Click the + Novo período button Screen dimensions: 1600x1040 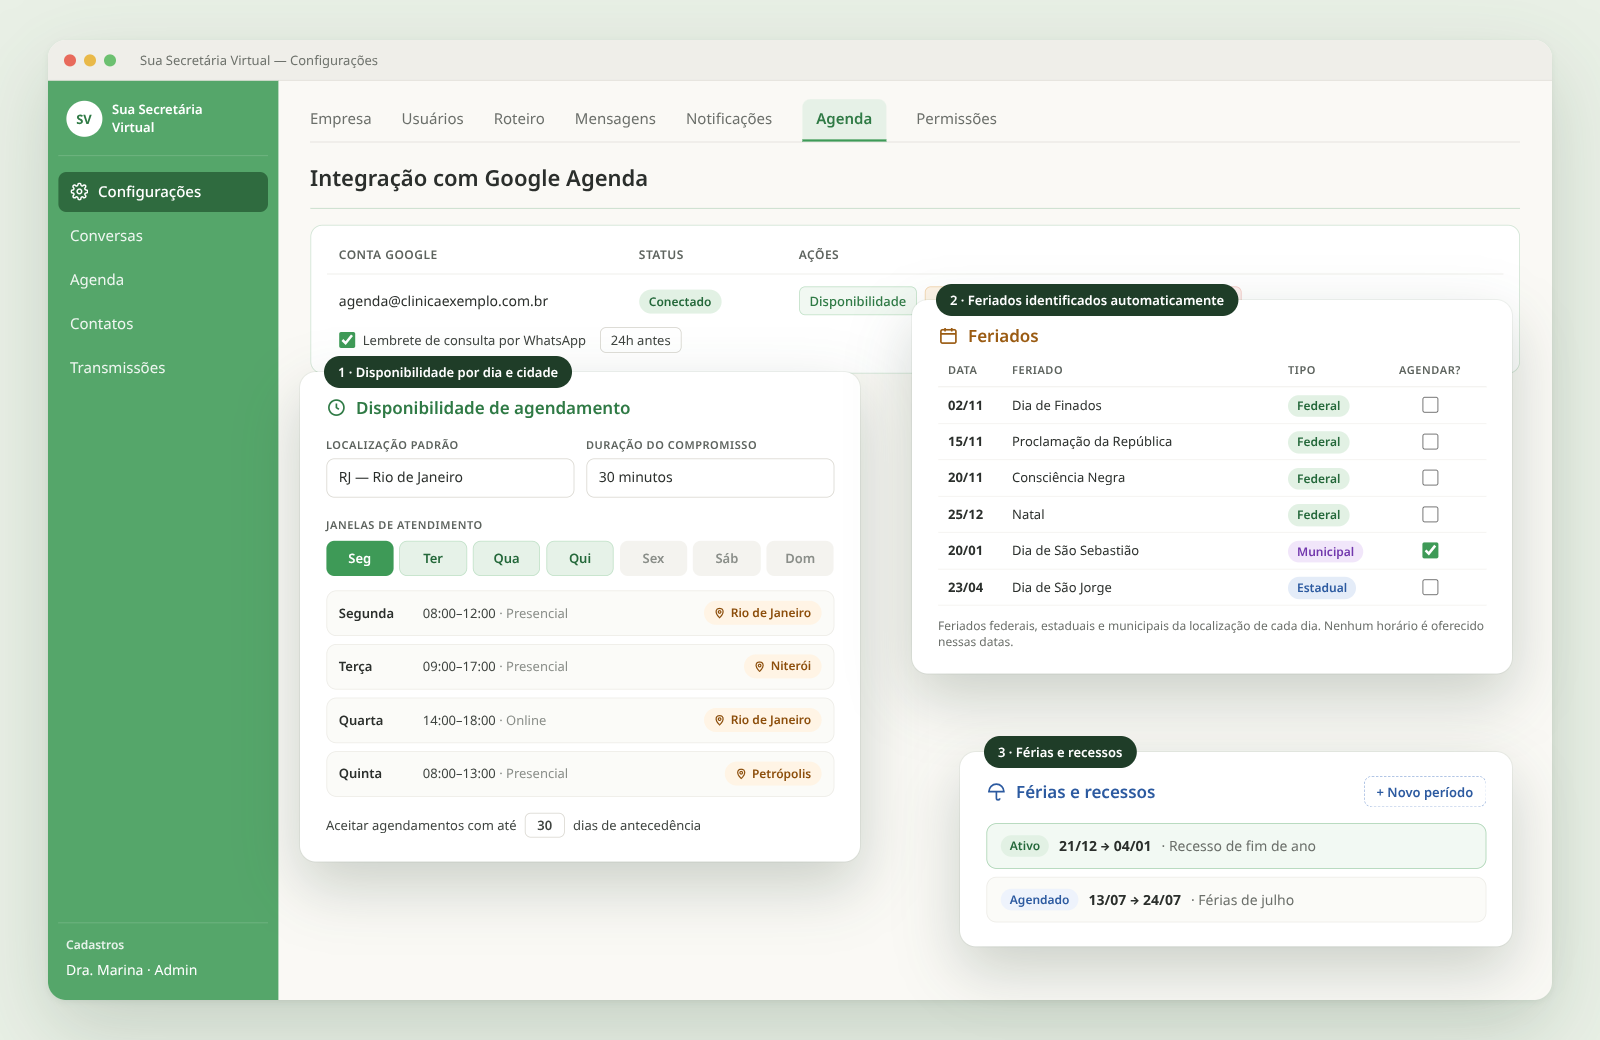tap(1425, 792)
